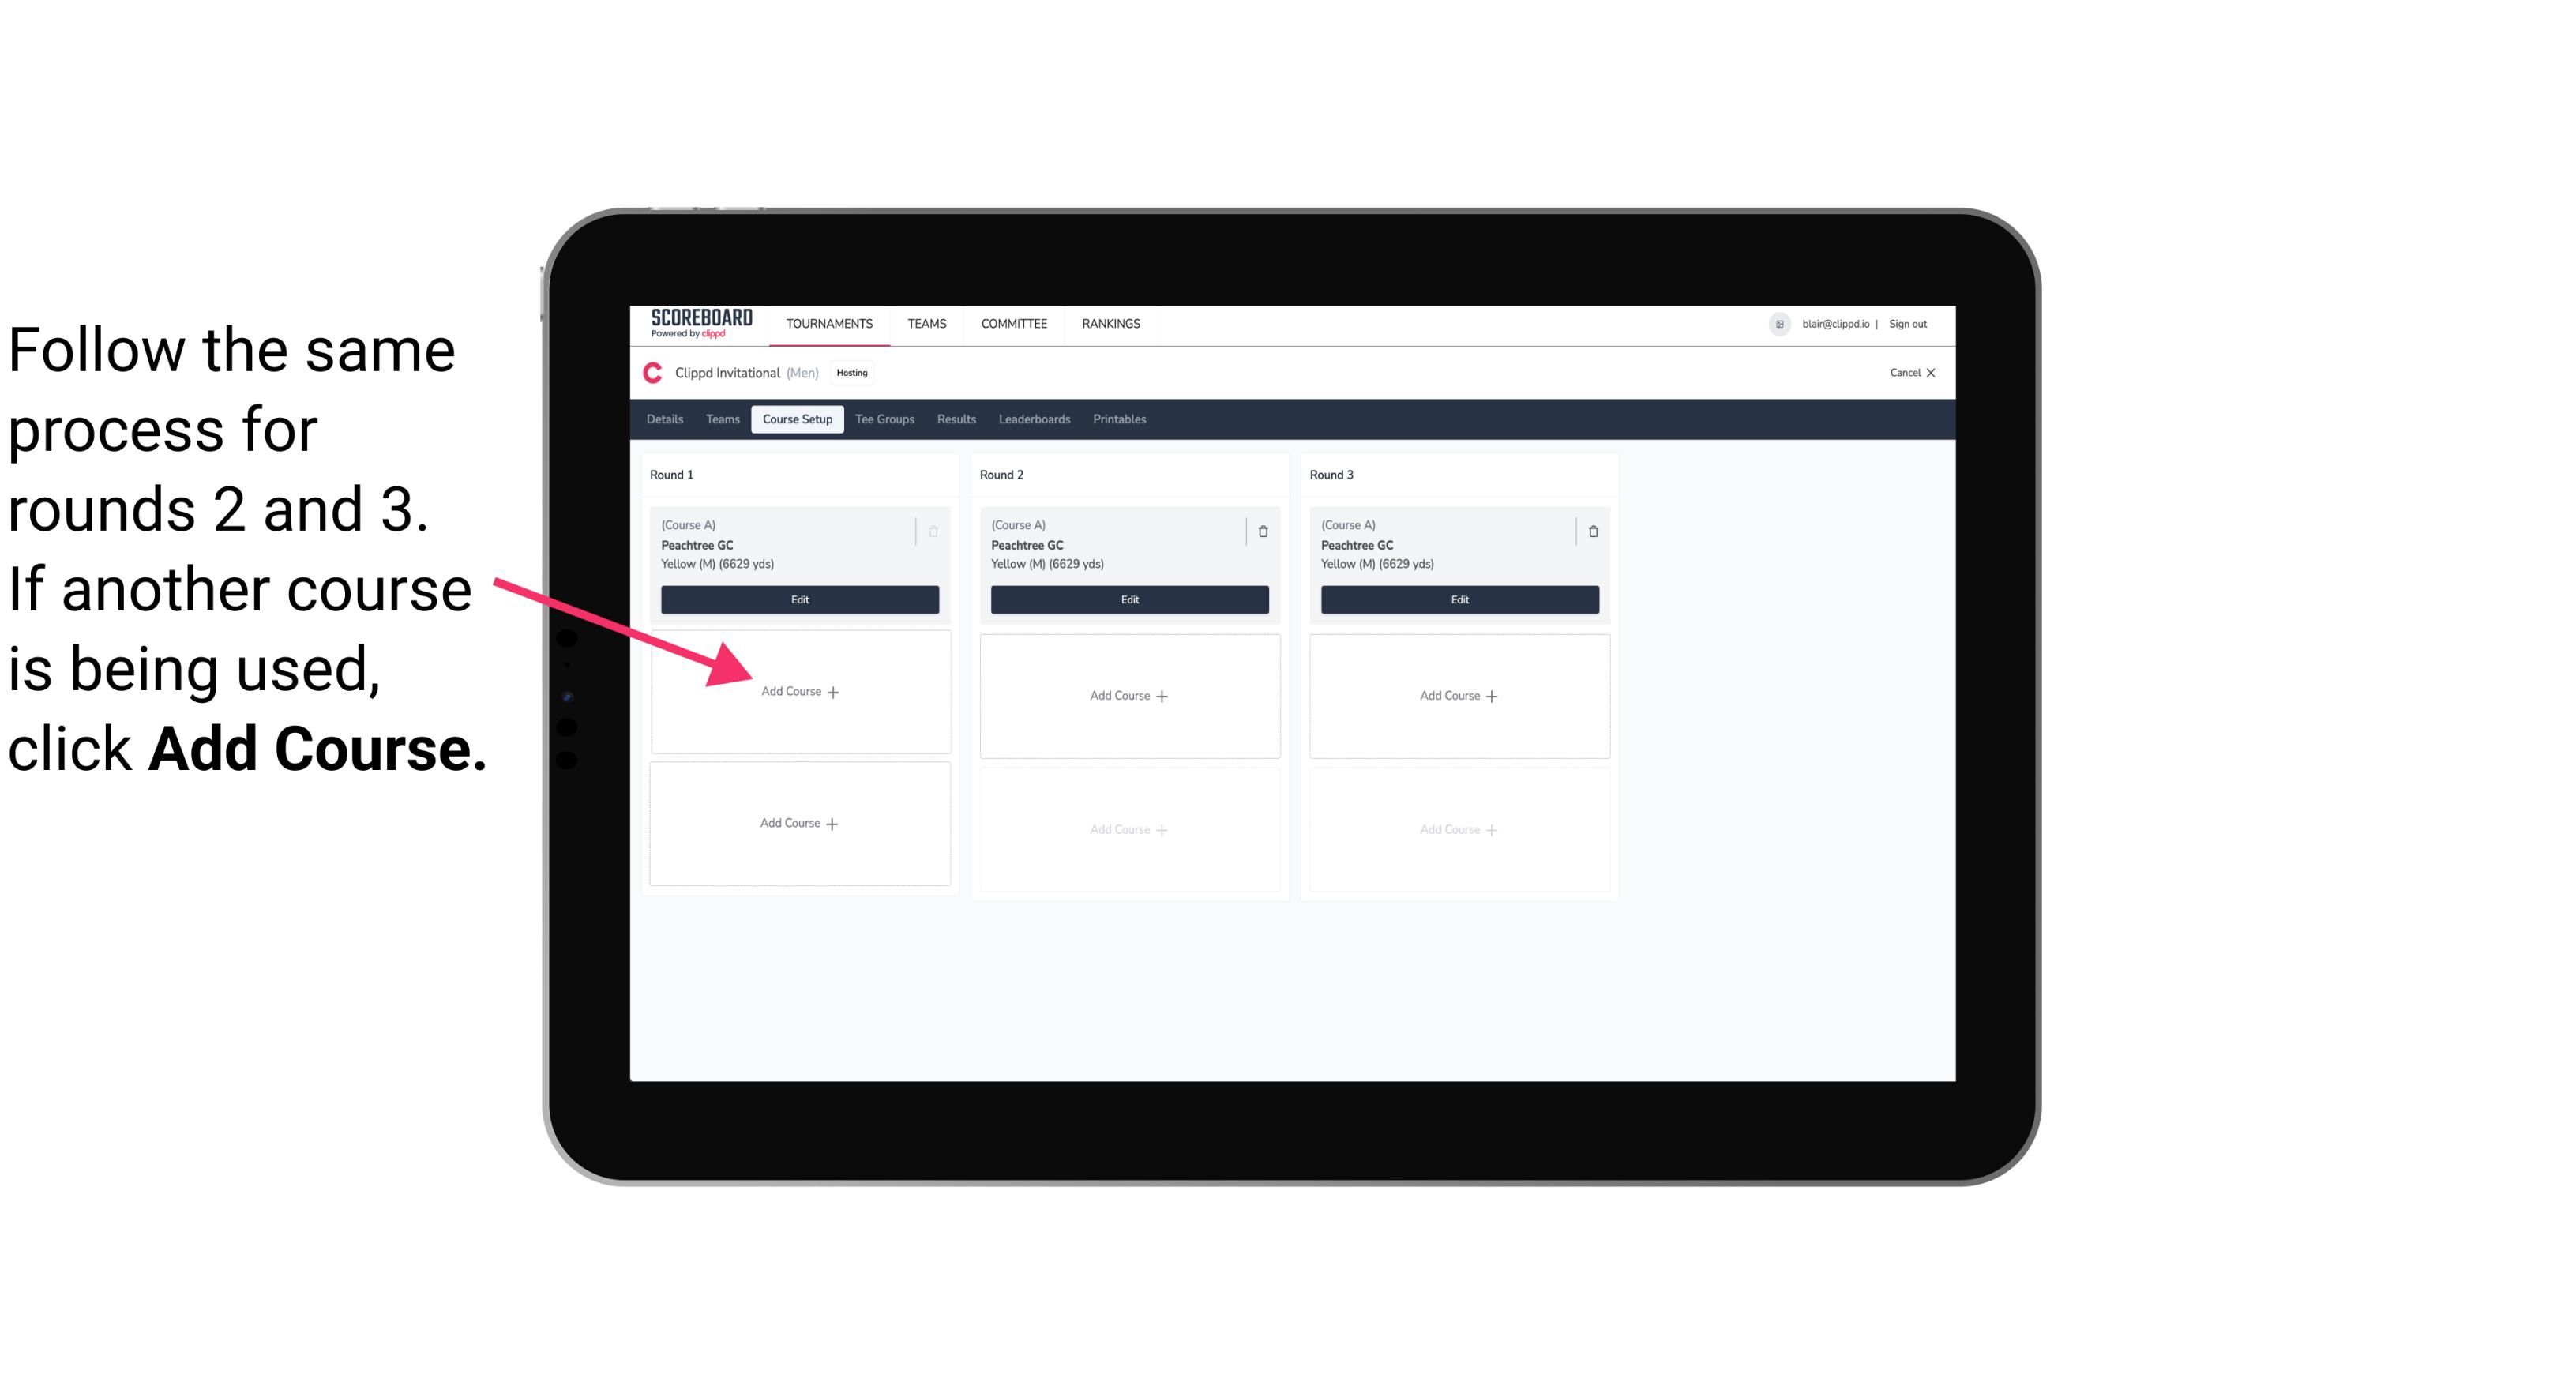Screen dimensions: 2576x1386
Task: Click Edit button for Round 1 course
Action: (798, 599)
